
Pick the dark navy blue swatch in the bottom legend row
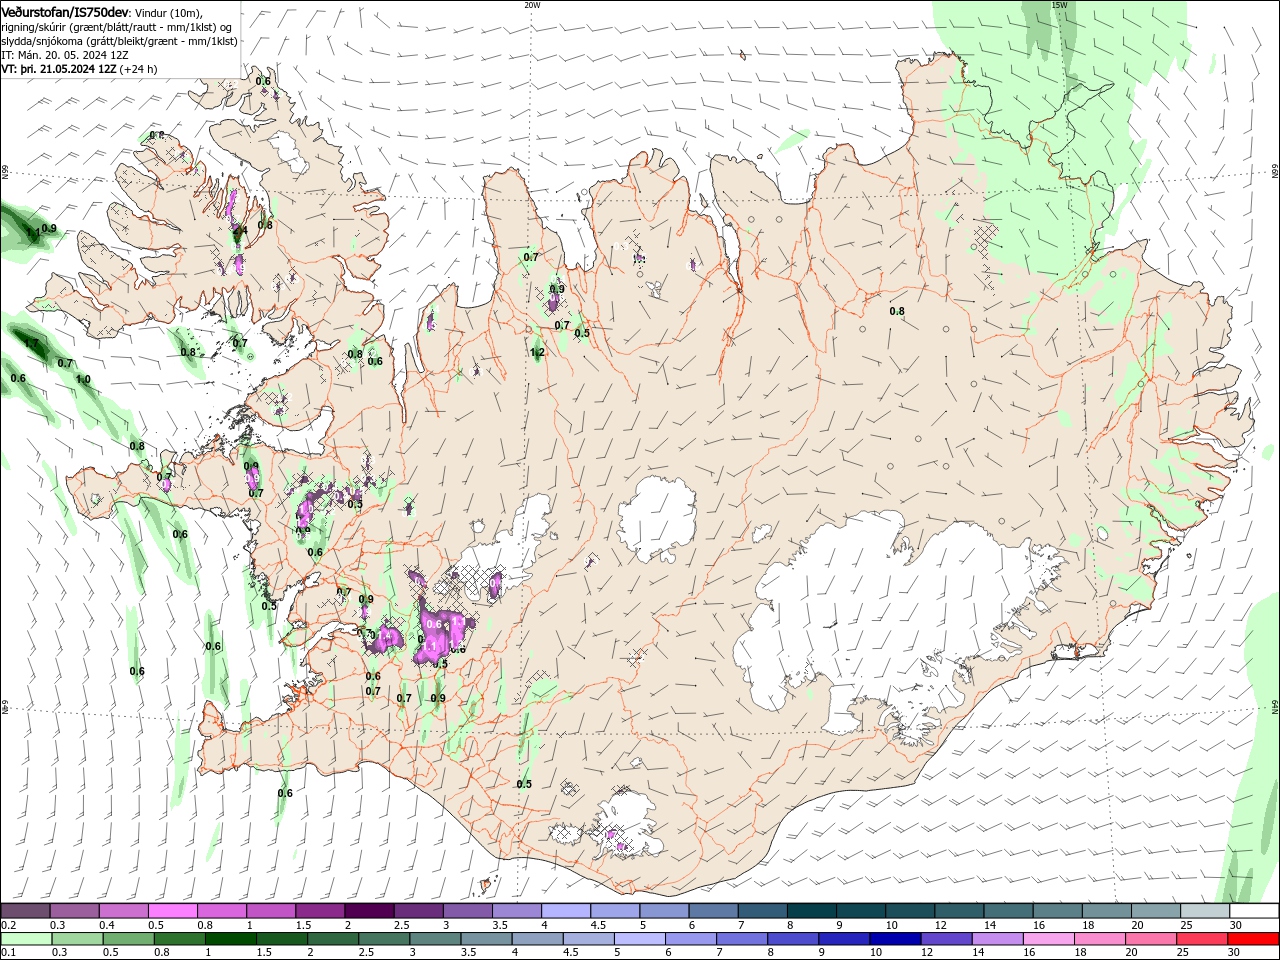click(894, 939)
